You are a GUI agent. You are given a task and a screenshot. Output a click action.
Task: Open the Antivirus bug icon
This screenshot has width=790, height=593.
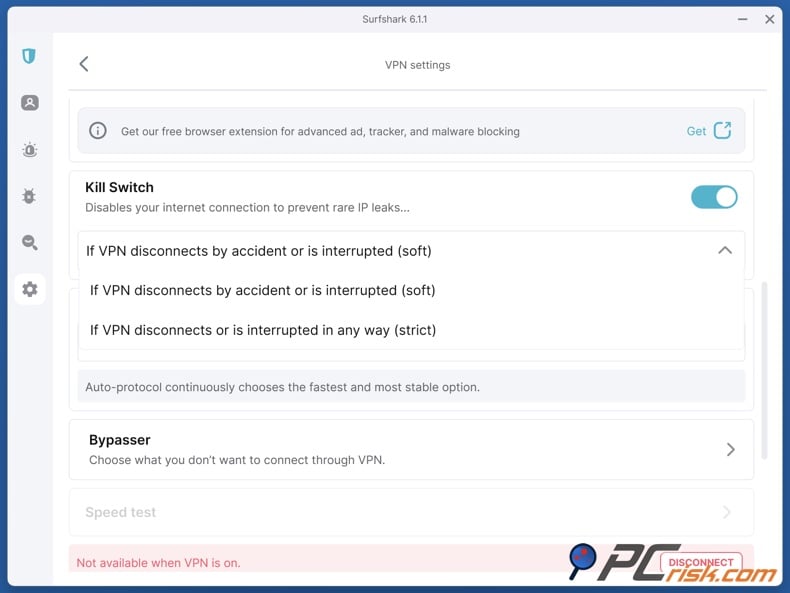point(29,196)
